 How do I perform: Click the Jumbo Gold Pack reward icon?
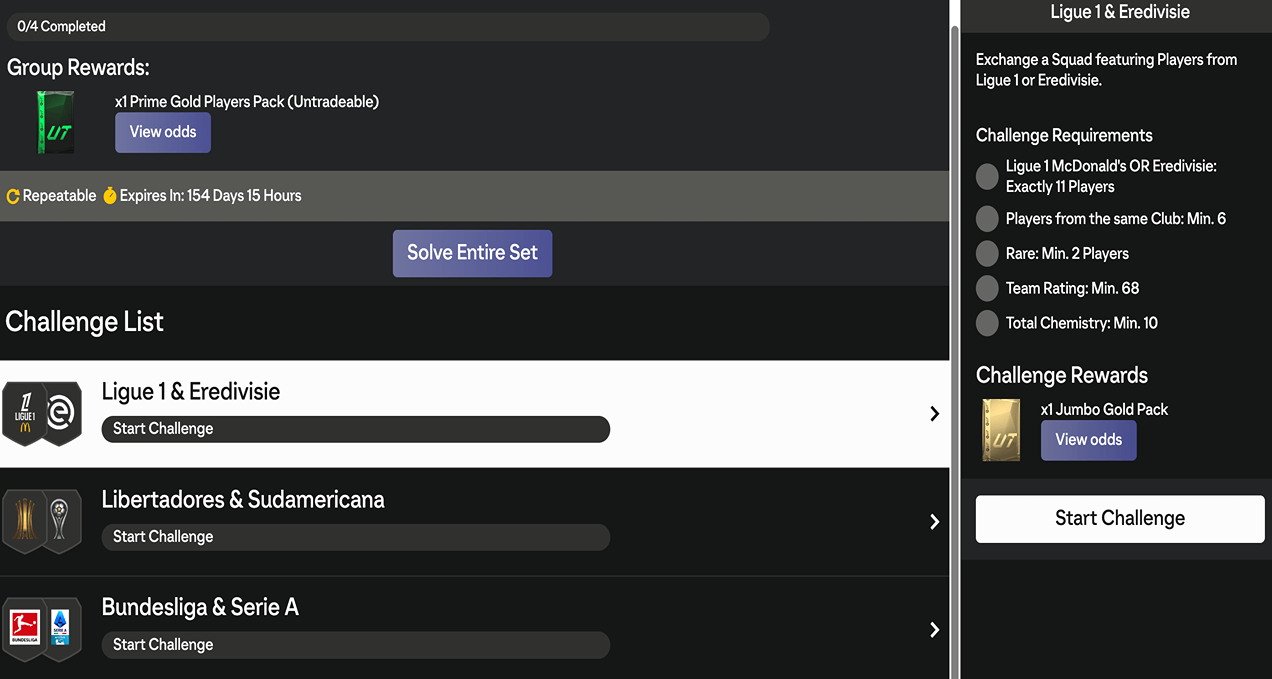[x=1001, y=430]
